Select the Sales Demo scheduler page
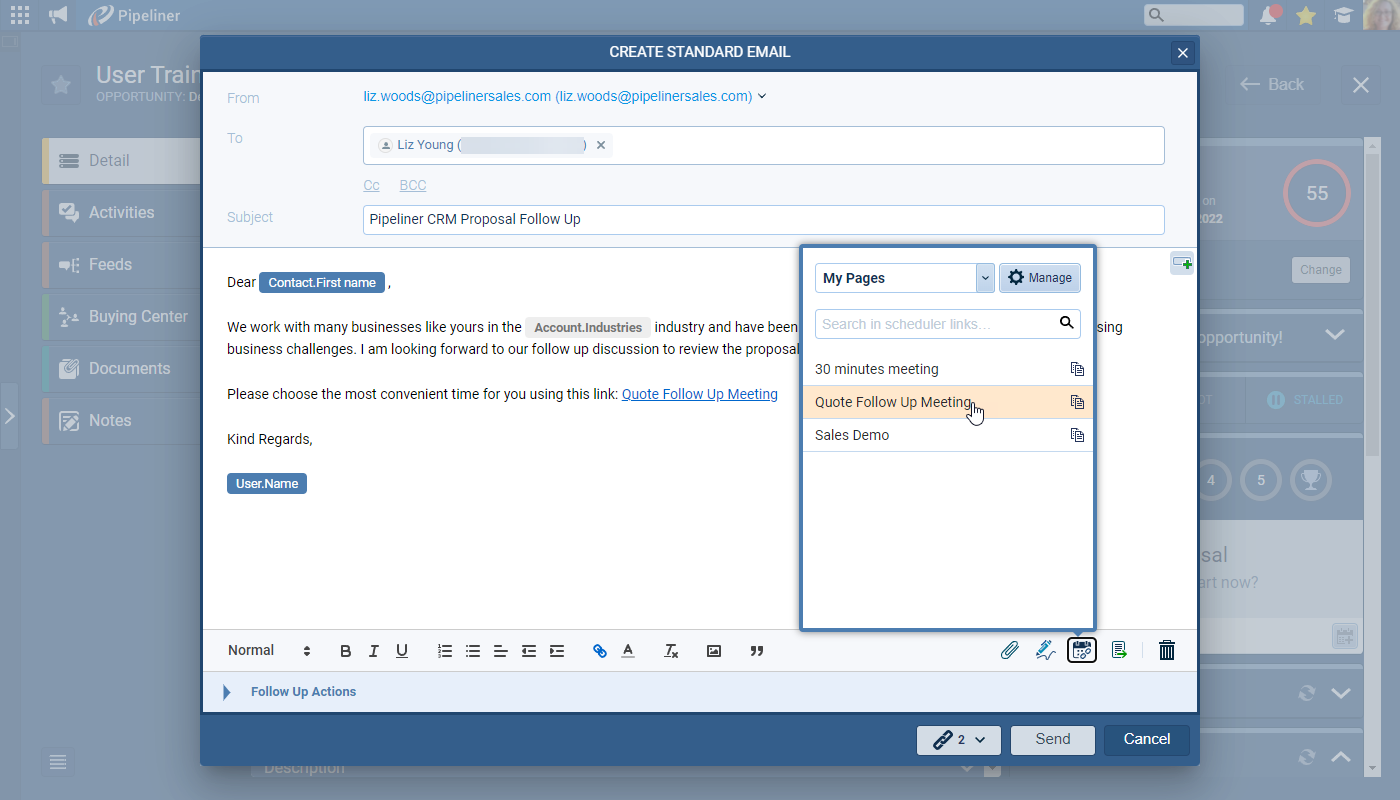The width and height of the screenshot is (1400, 800). pos(852,435)
